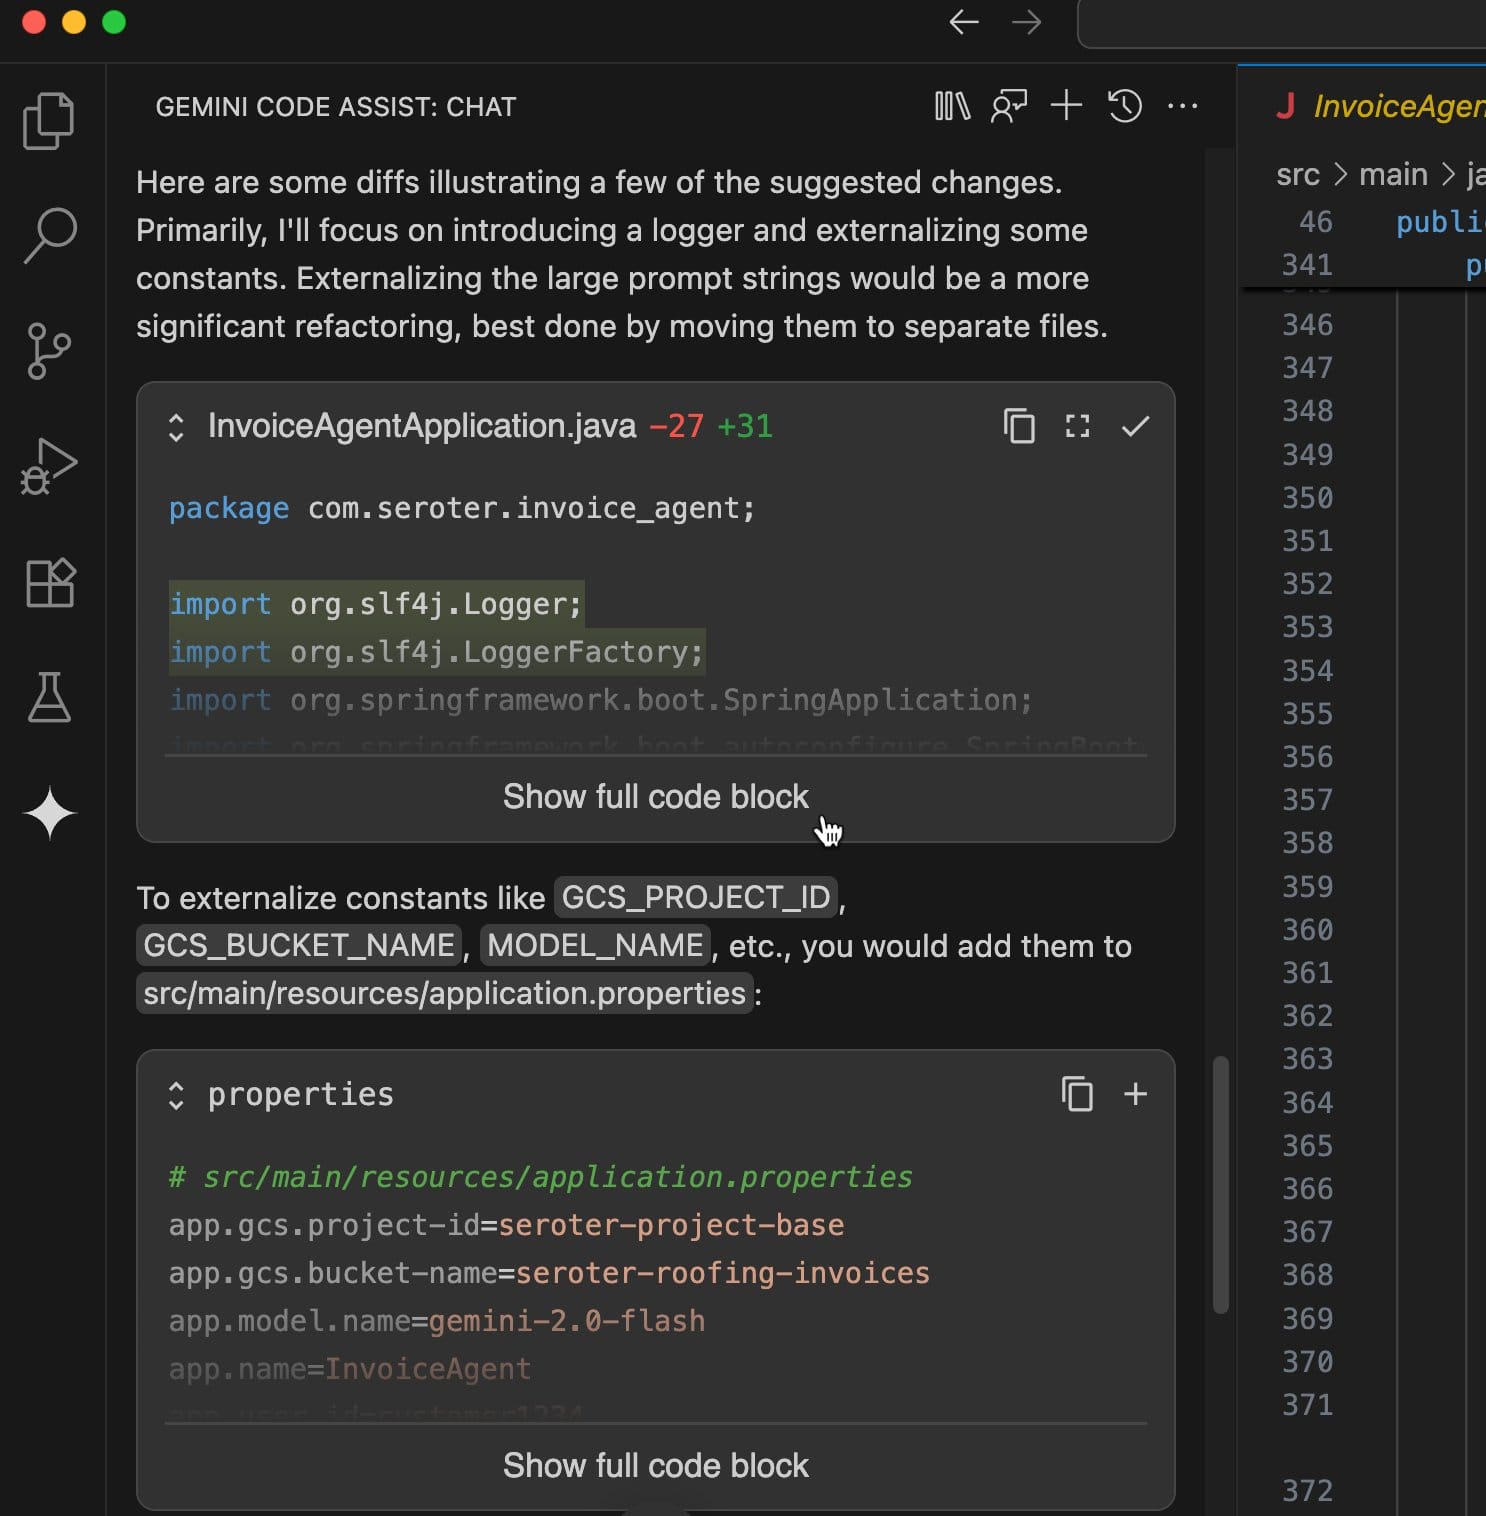Click line number 372 in editor gutter

[1307, 1490]
